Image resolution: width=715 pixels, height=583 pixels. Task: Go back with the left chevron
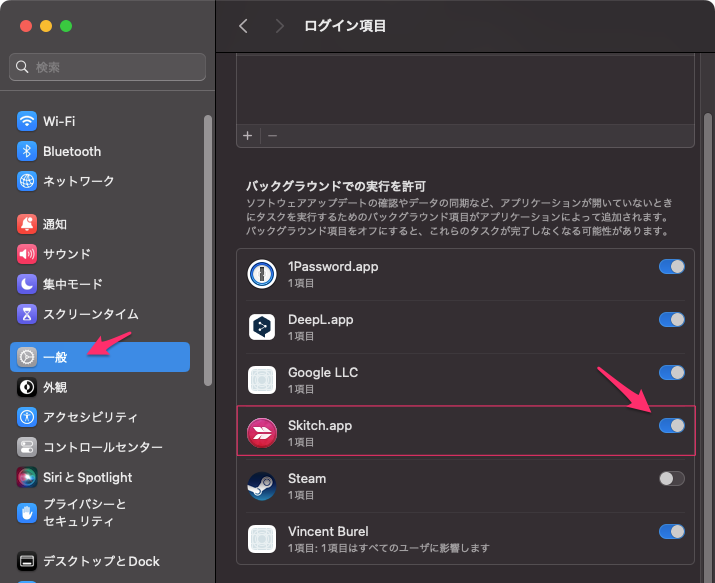(243, 26)
